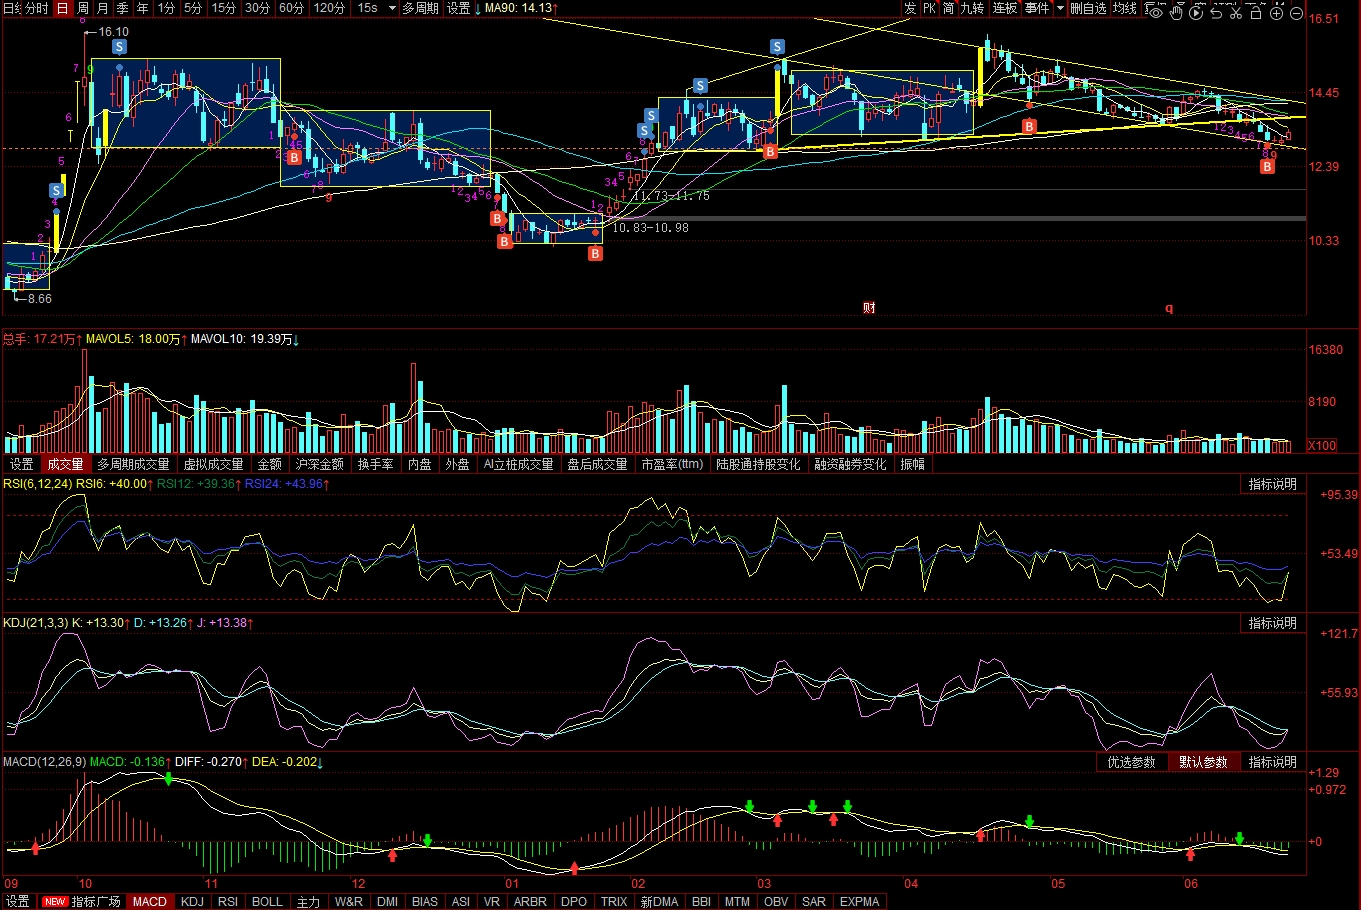Open 指标说明 for the MACD panel
The height and width of the screenshot is (910, 1361).
coord(1272,762)
